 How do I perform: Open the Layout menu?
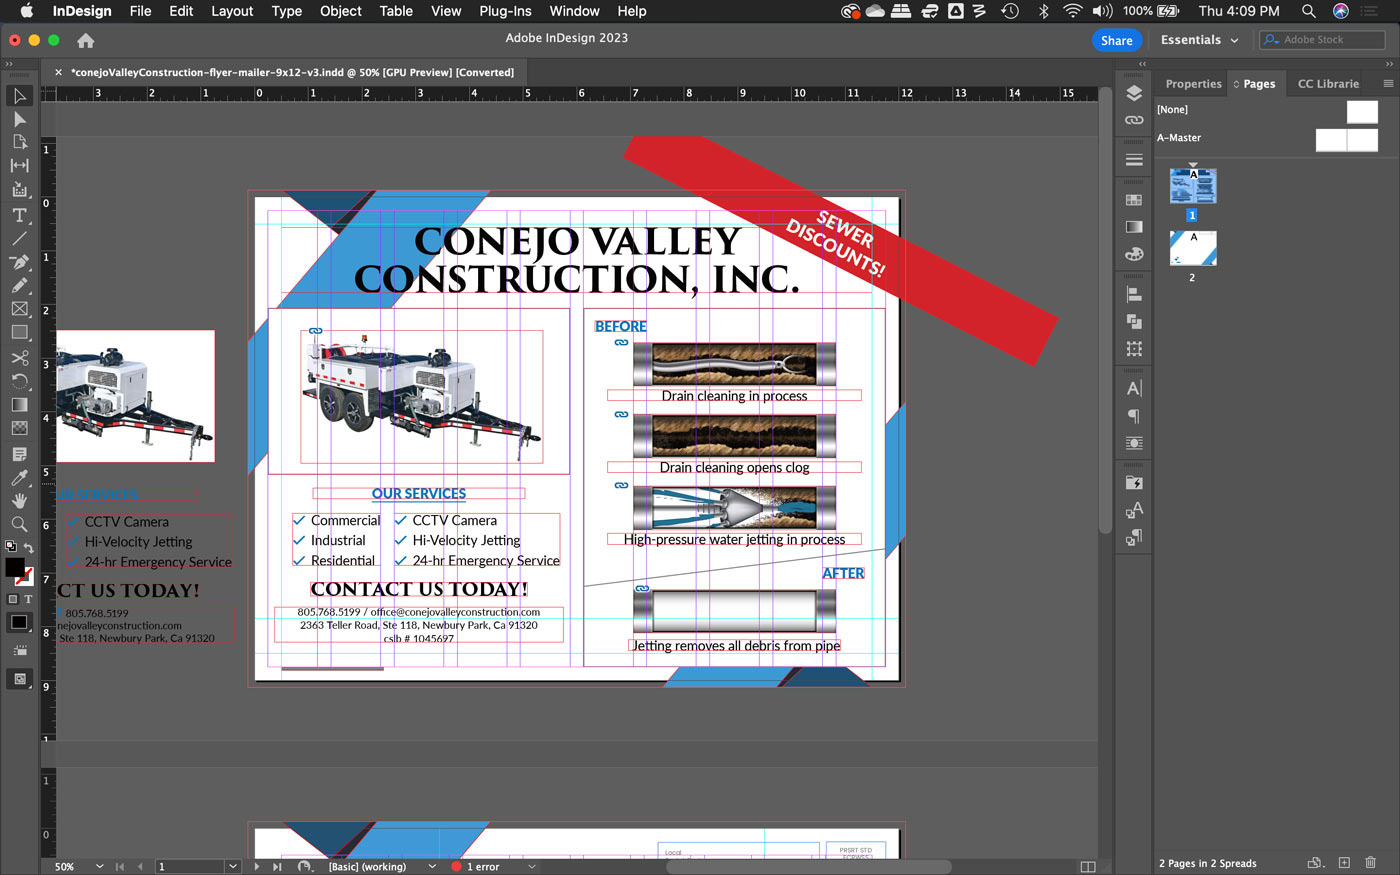coord(232,11)
